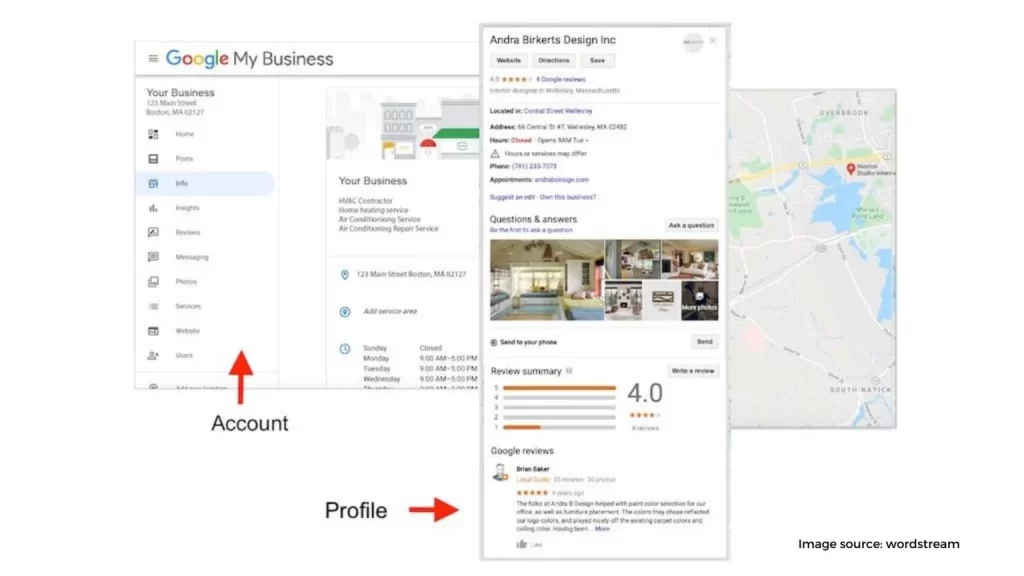Open the large living room interior photo
This screenshot has width=1024, height=576.
tap(547, 280)
